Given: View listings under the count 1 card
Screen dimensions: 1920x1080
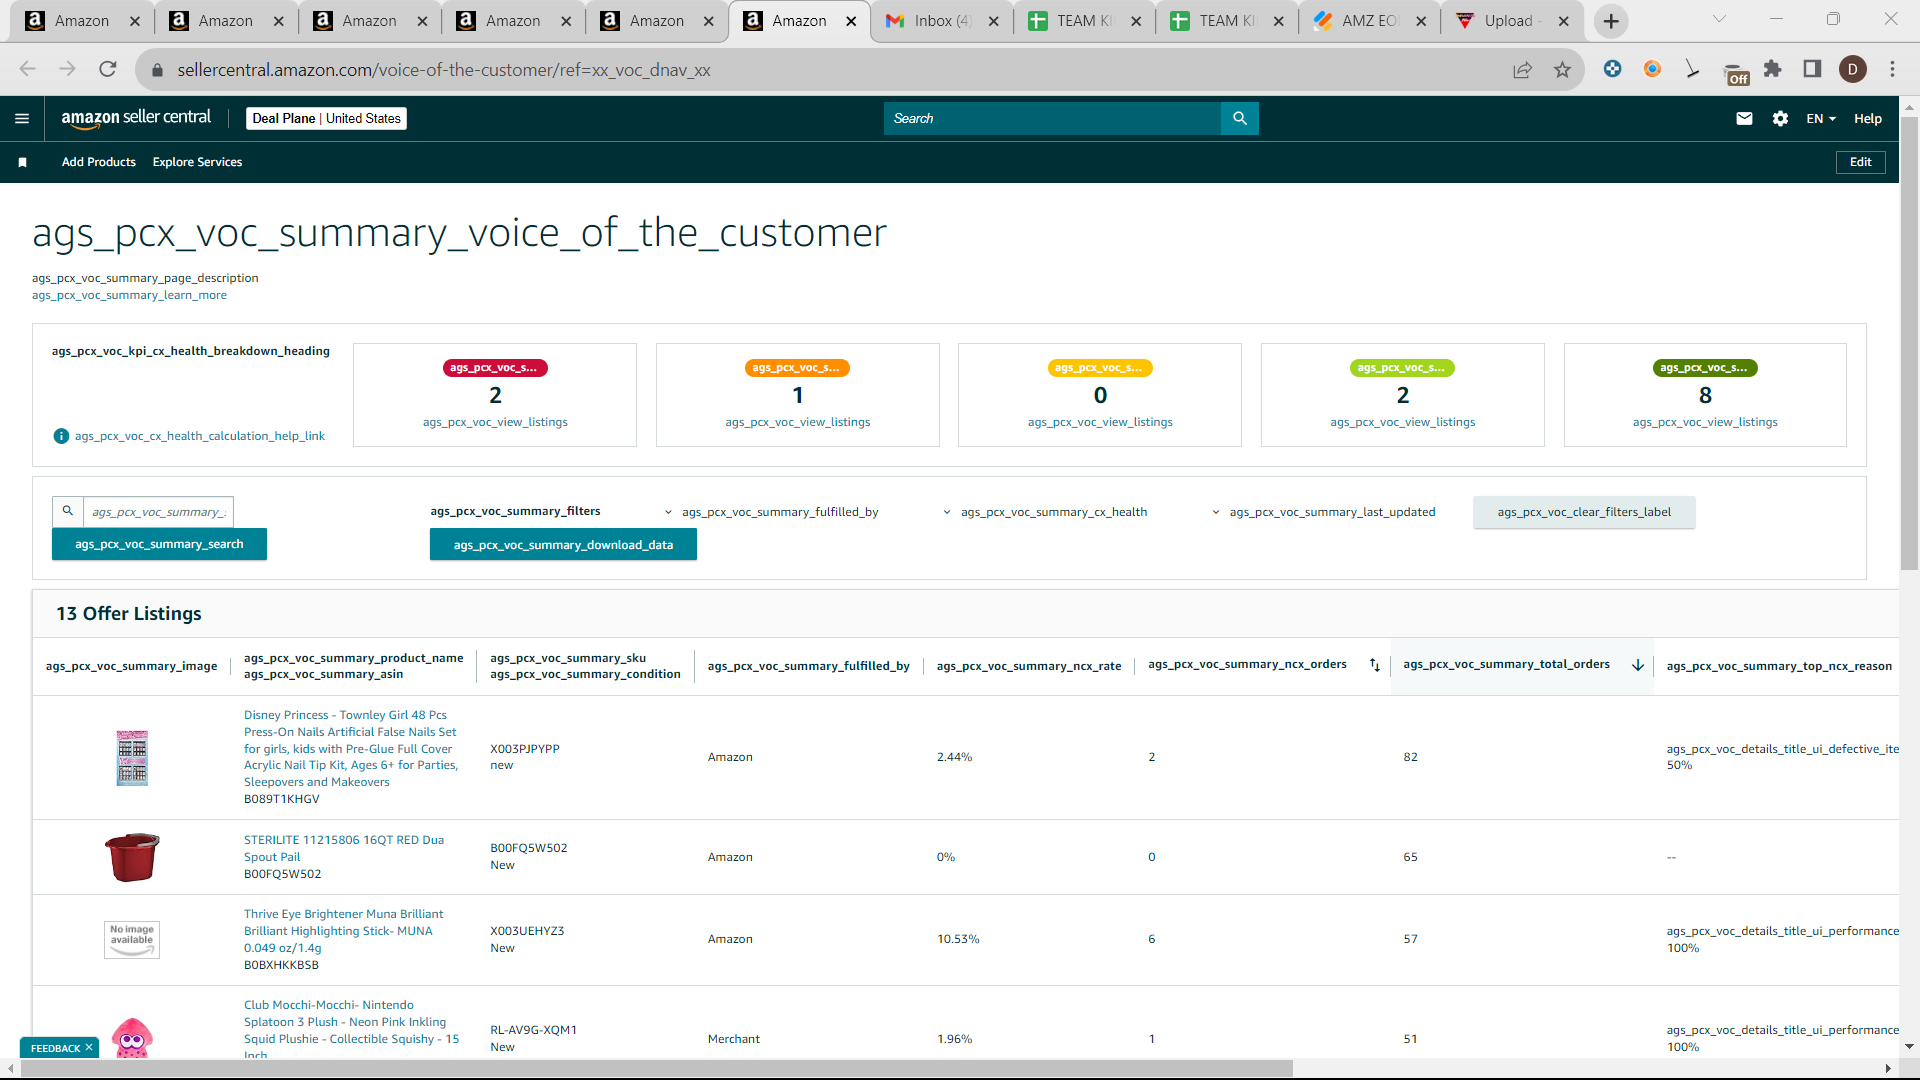Looking at the screenshot, I should [798, 422].
